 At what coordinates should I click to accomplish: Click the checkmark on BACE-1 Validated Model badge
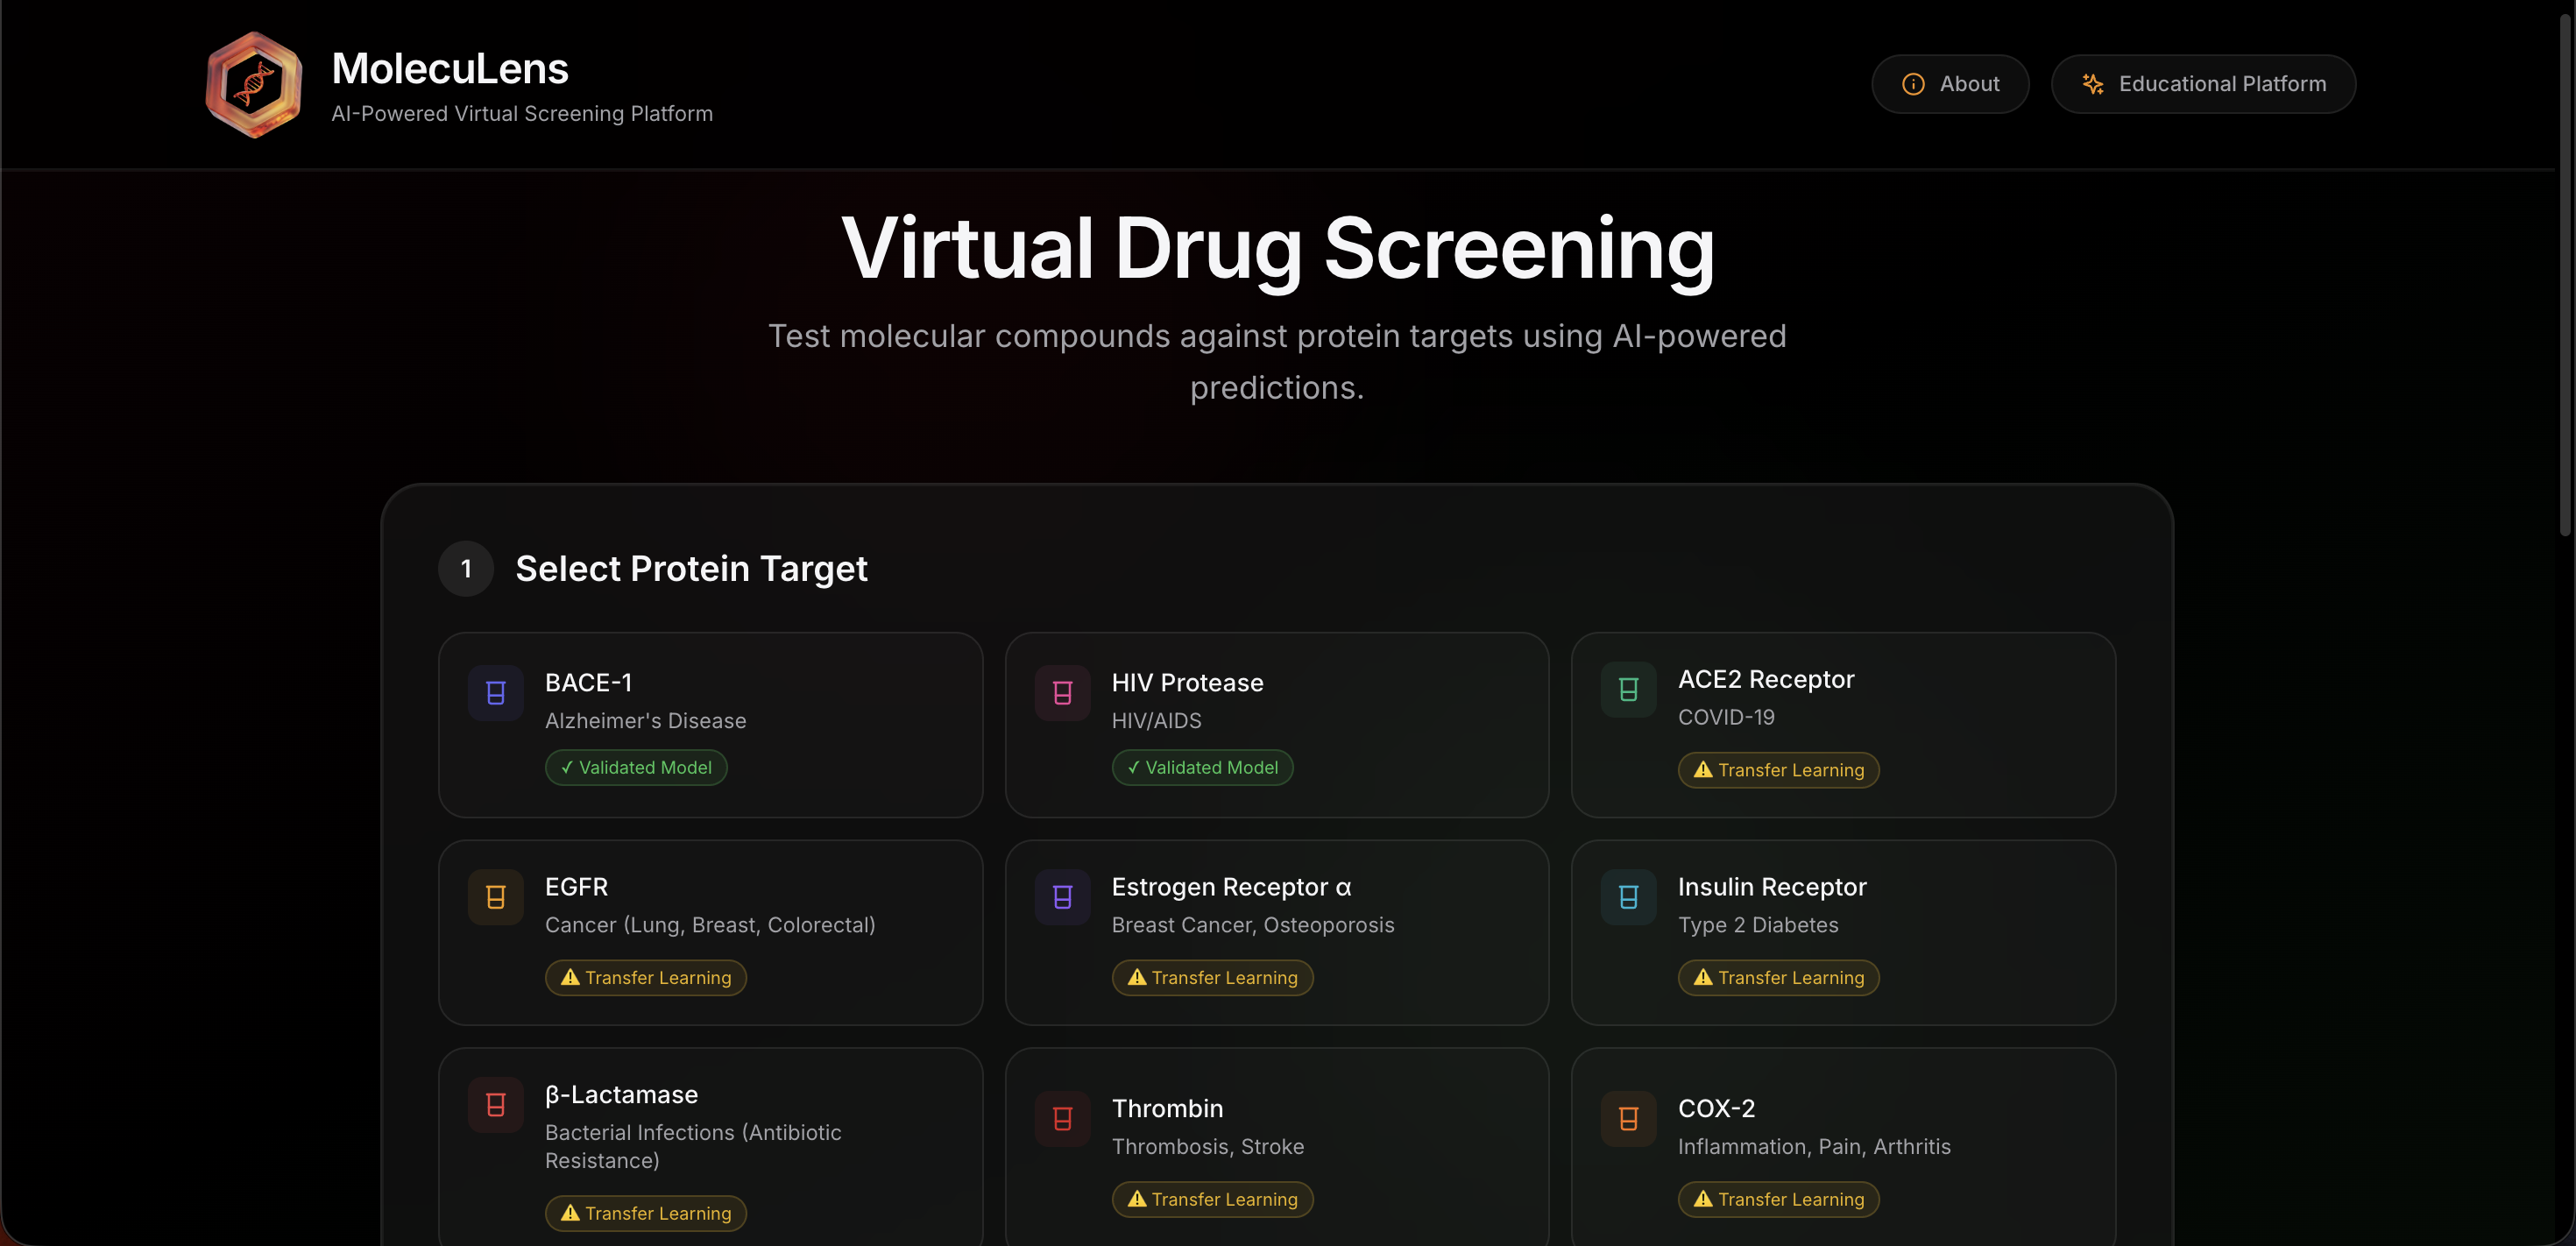tap(567, 767)
